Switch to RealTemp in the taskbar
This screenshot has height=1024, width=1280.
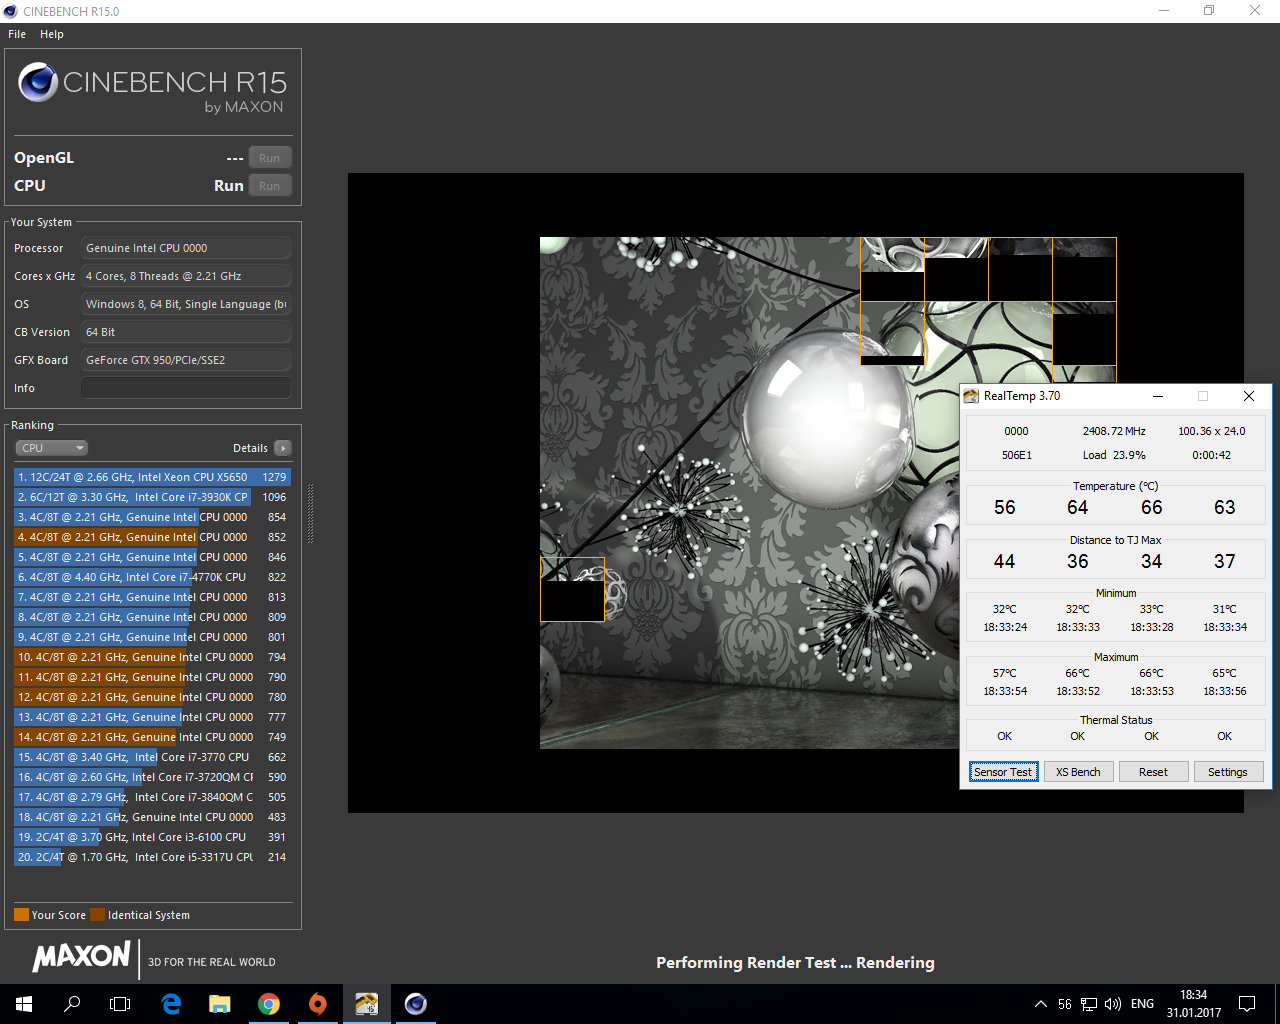[367, 1004]
